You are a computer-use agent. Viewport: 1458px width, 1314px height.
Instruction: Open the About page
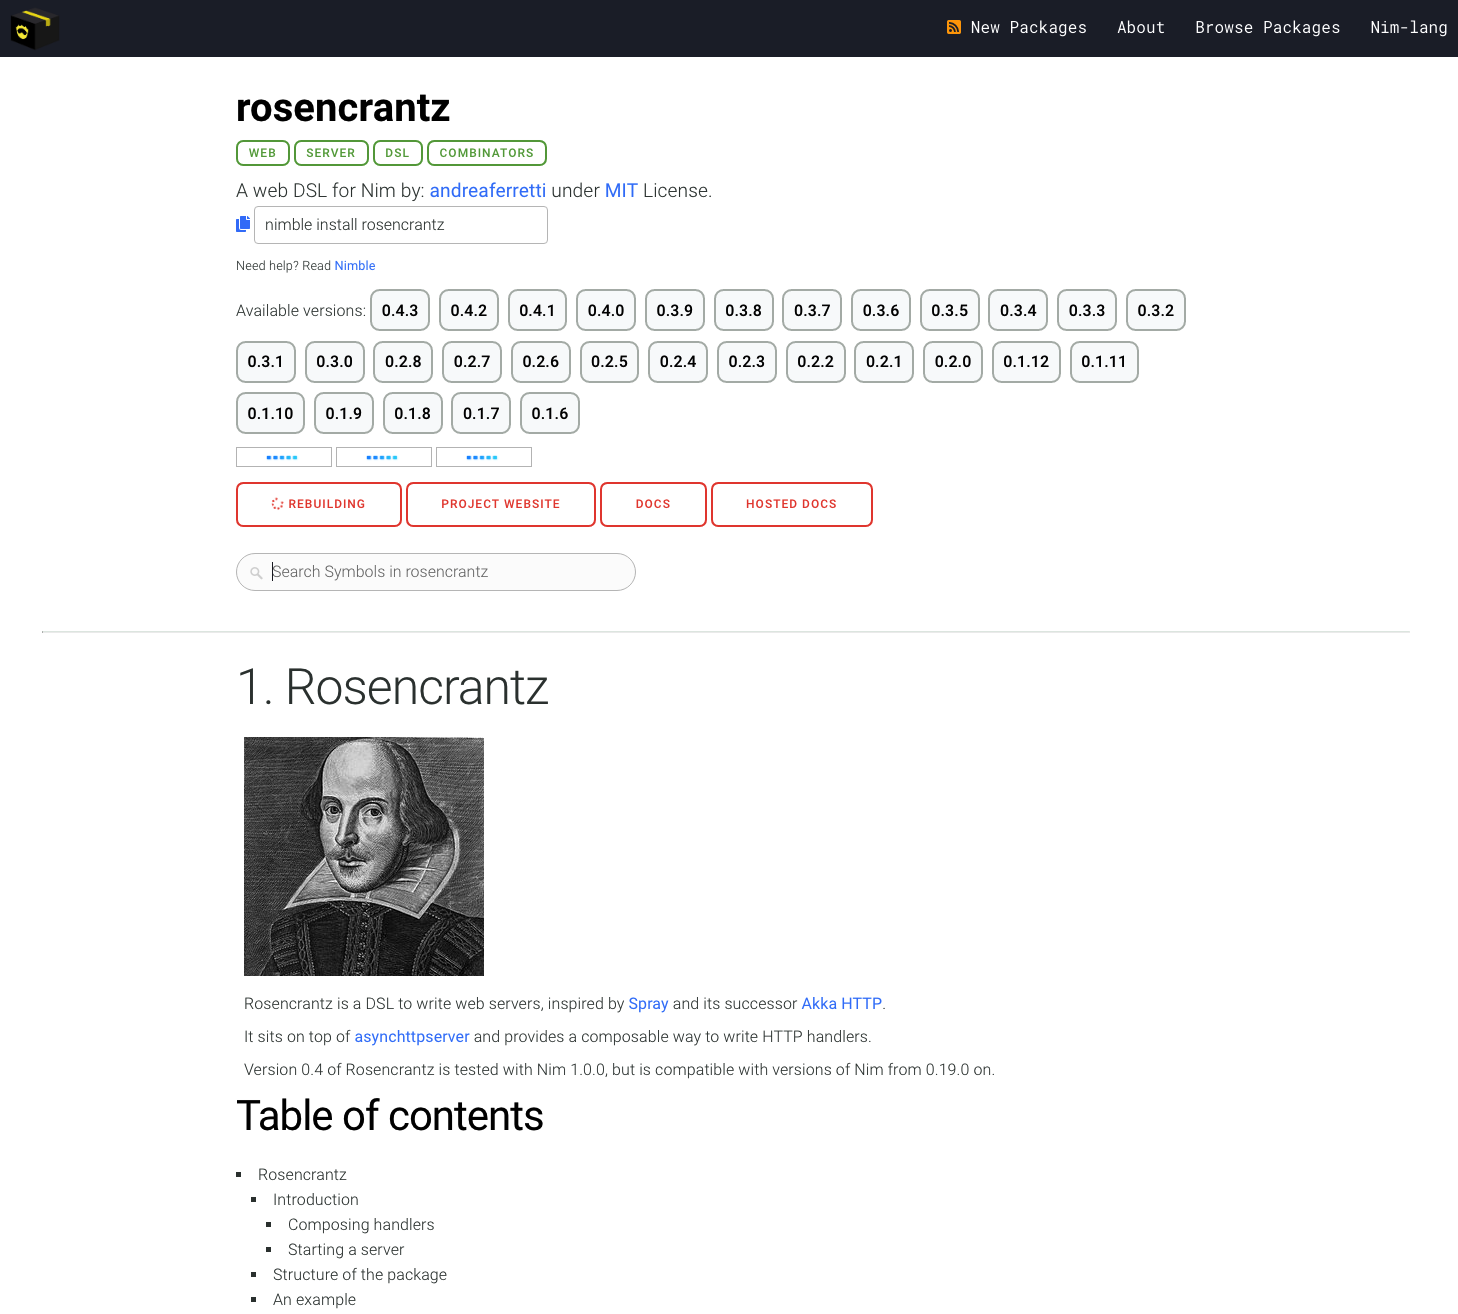pyautogui.click(x=1141, y=27)
